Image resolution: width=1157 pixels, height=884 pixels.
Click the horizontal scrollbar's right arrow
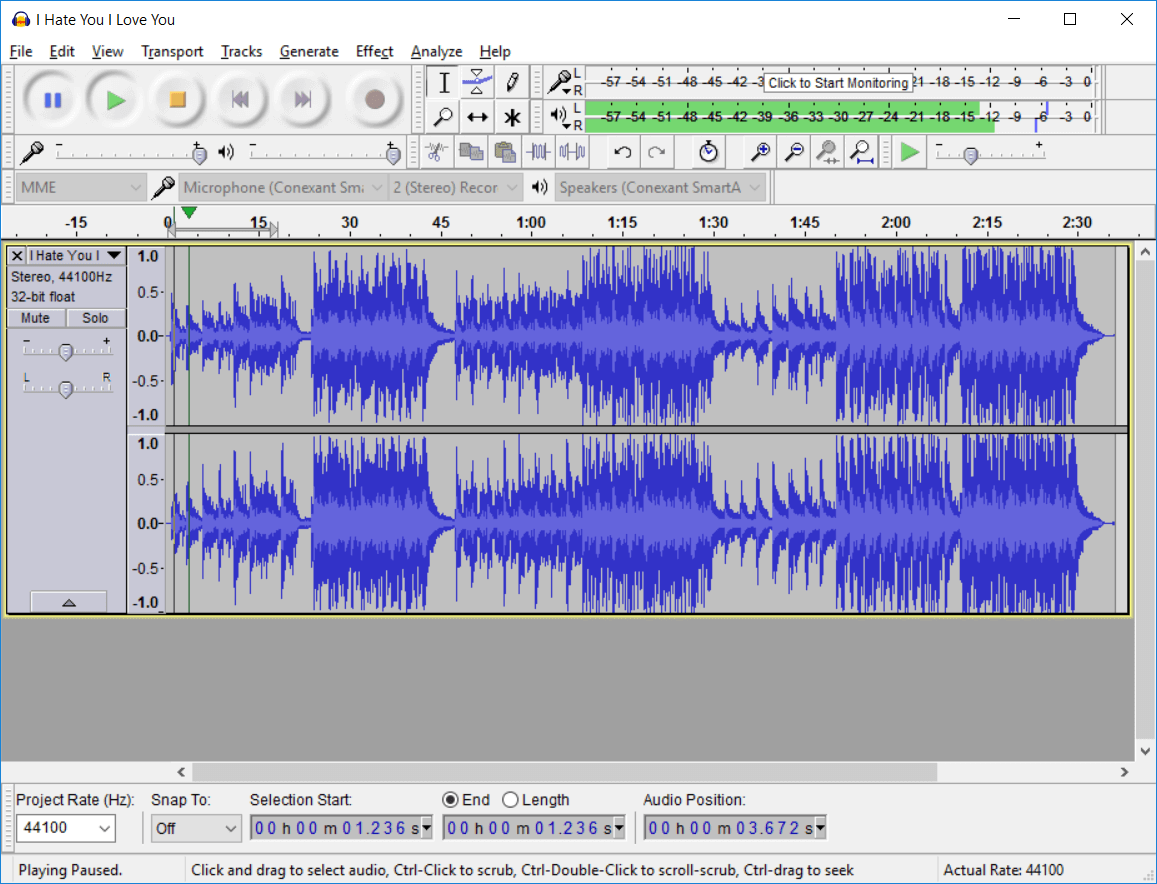pos(1124,772)
